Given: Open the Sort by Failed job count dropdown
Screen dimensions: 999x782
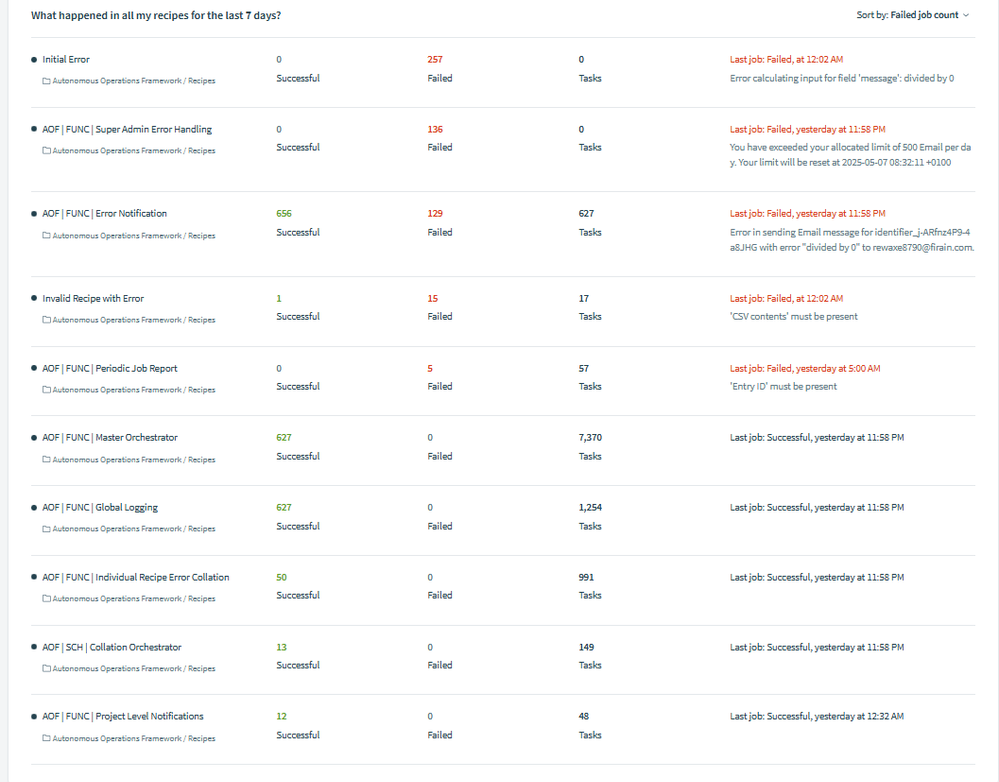Looking at the screenshot, I should click(x=913, y=15).
